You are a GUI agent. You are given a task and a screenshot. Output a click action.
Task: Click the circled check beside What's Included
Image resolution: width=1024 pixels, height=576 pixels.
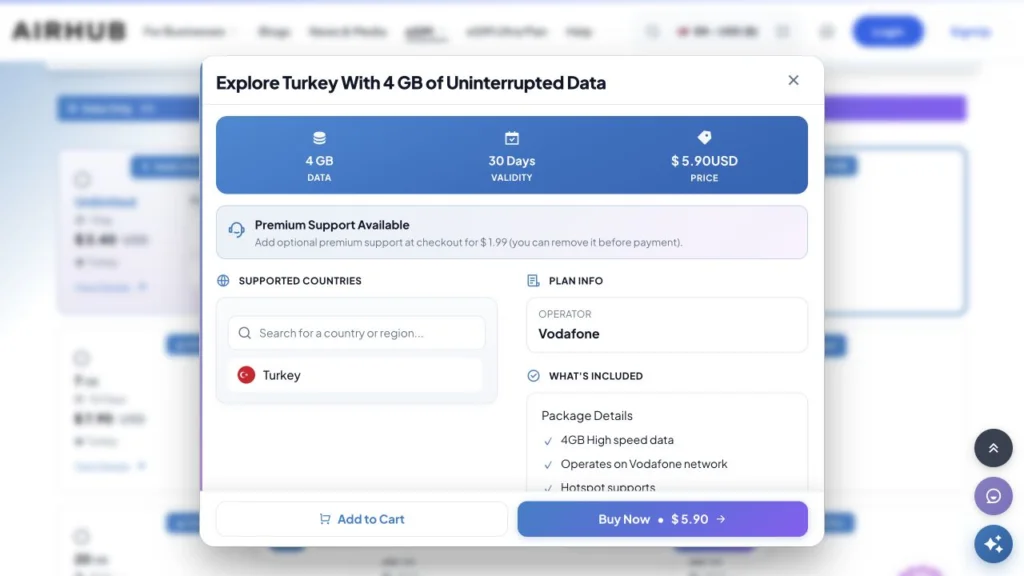(534, 376)
